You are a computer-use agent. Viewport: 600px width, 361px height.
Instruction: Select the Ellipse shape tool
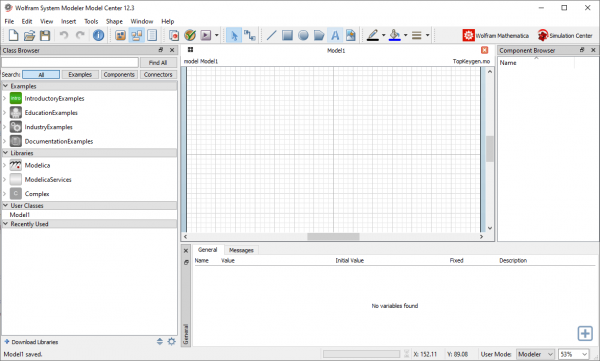[x=303, y=36]
